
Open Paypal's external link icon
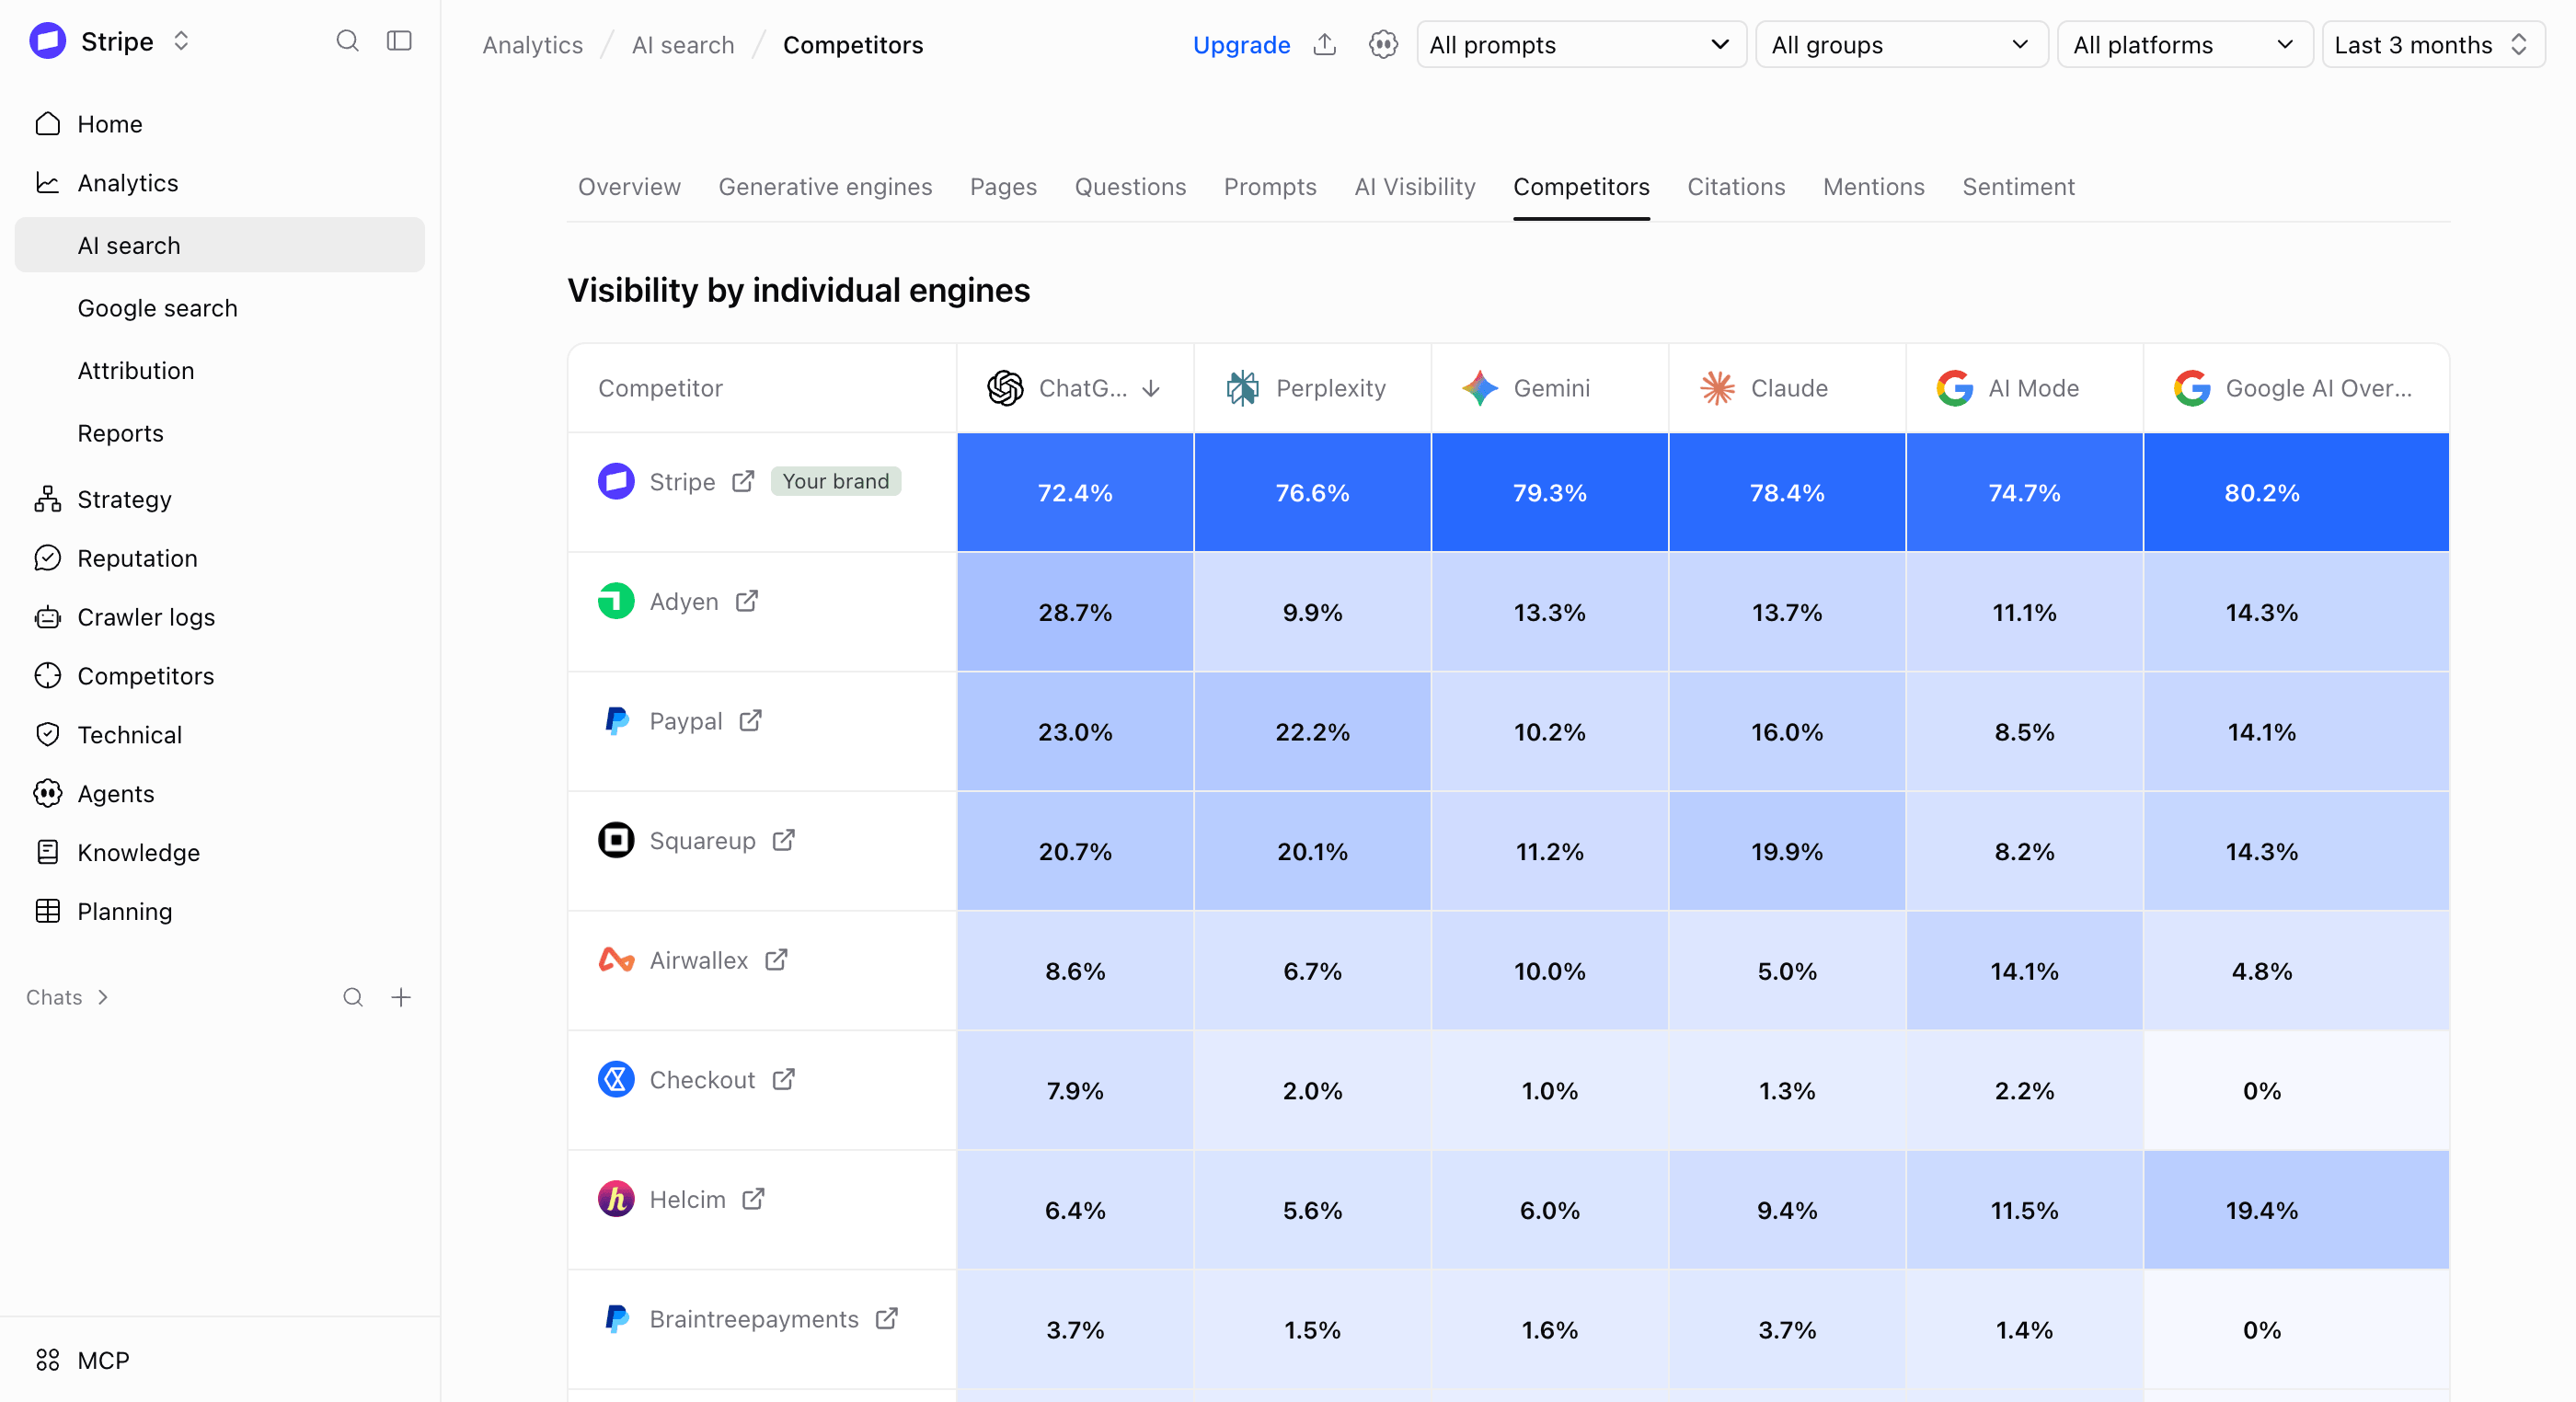[751, 721]
